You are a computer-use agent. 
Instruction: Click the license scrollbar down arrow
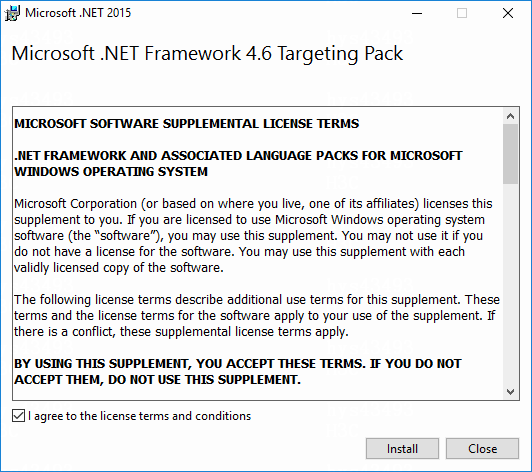(510, 392)
